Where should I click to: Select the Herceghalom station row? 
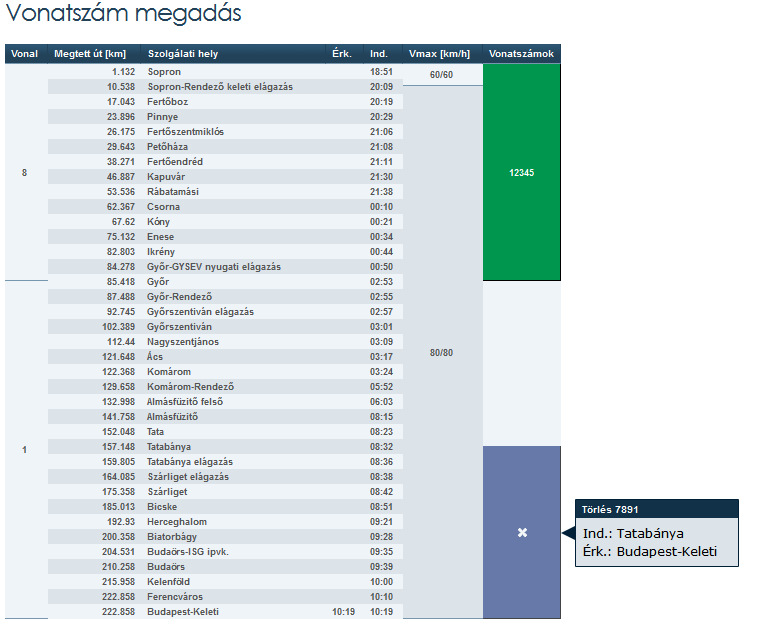click(x=225, y=521)
